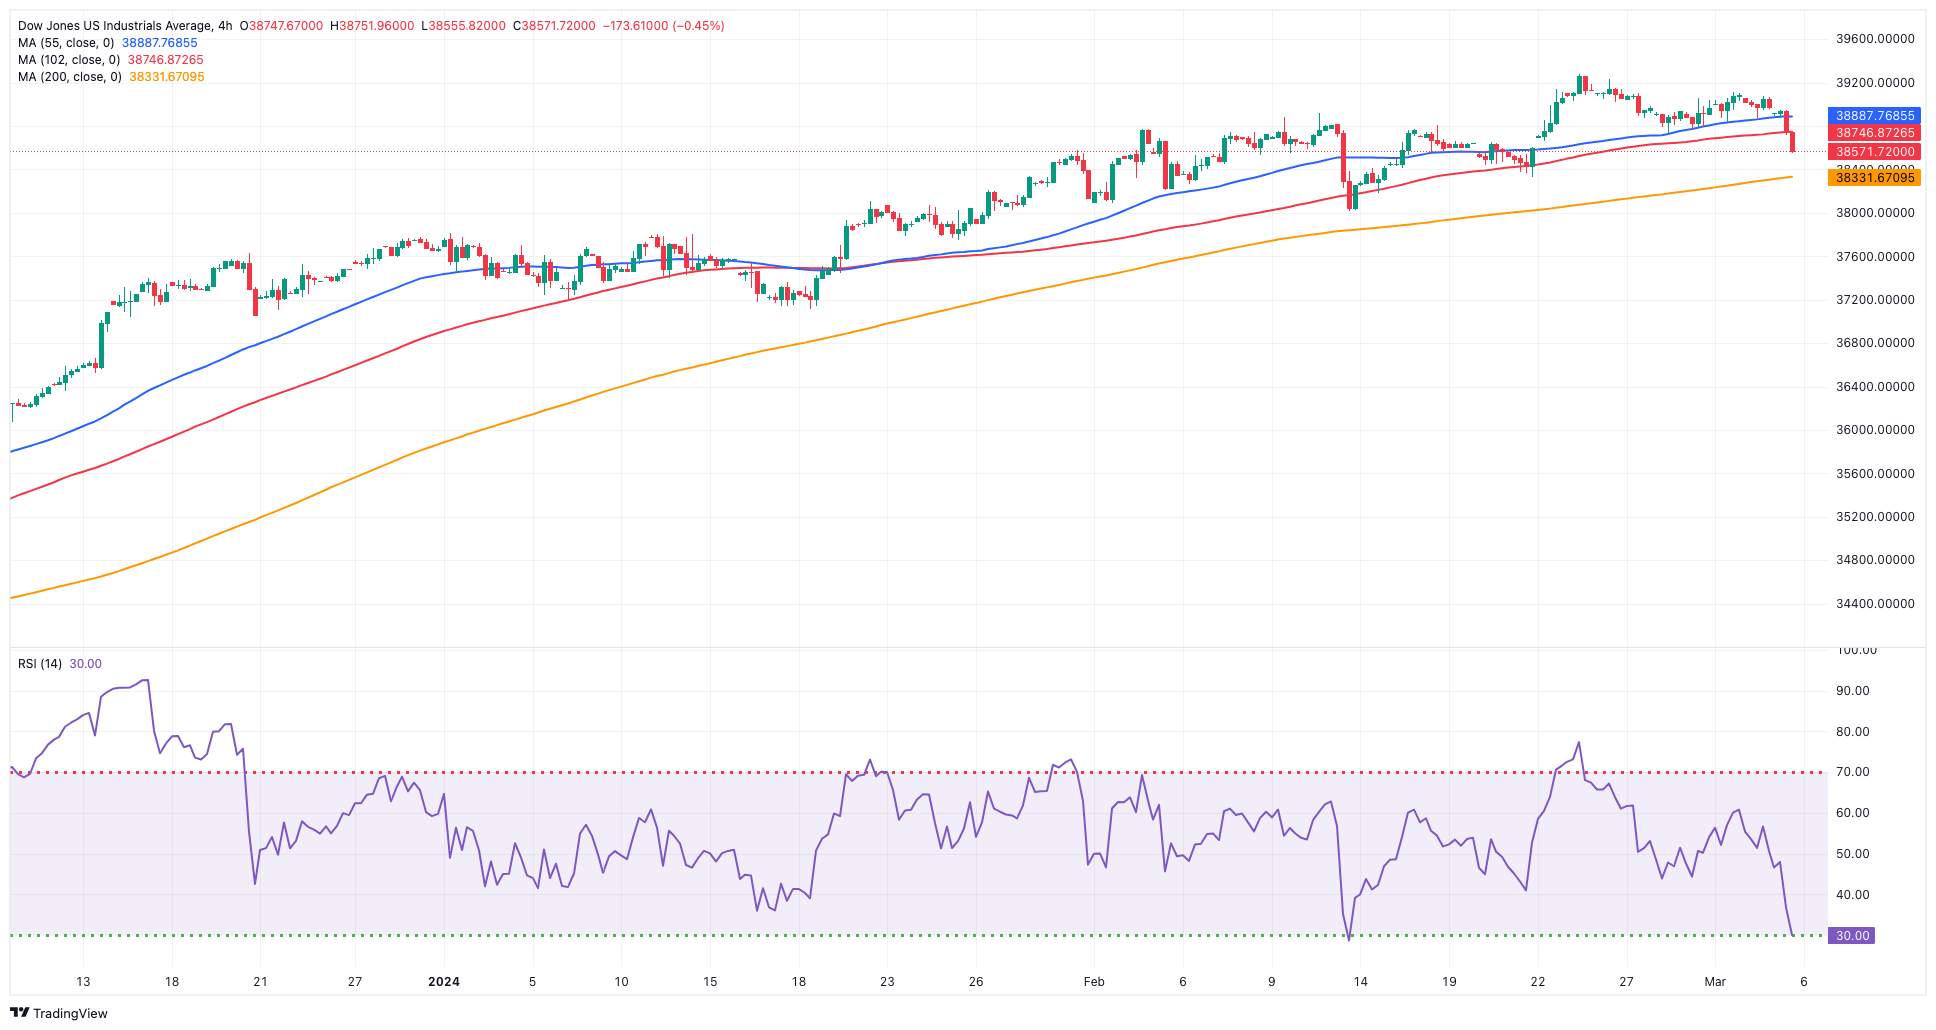Click the MA 200 value 38331.67095 in legend
This screenshot has width=1936, height=1030.
tap(166, 77)
